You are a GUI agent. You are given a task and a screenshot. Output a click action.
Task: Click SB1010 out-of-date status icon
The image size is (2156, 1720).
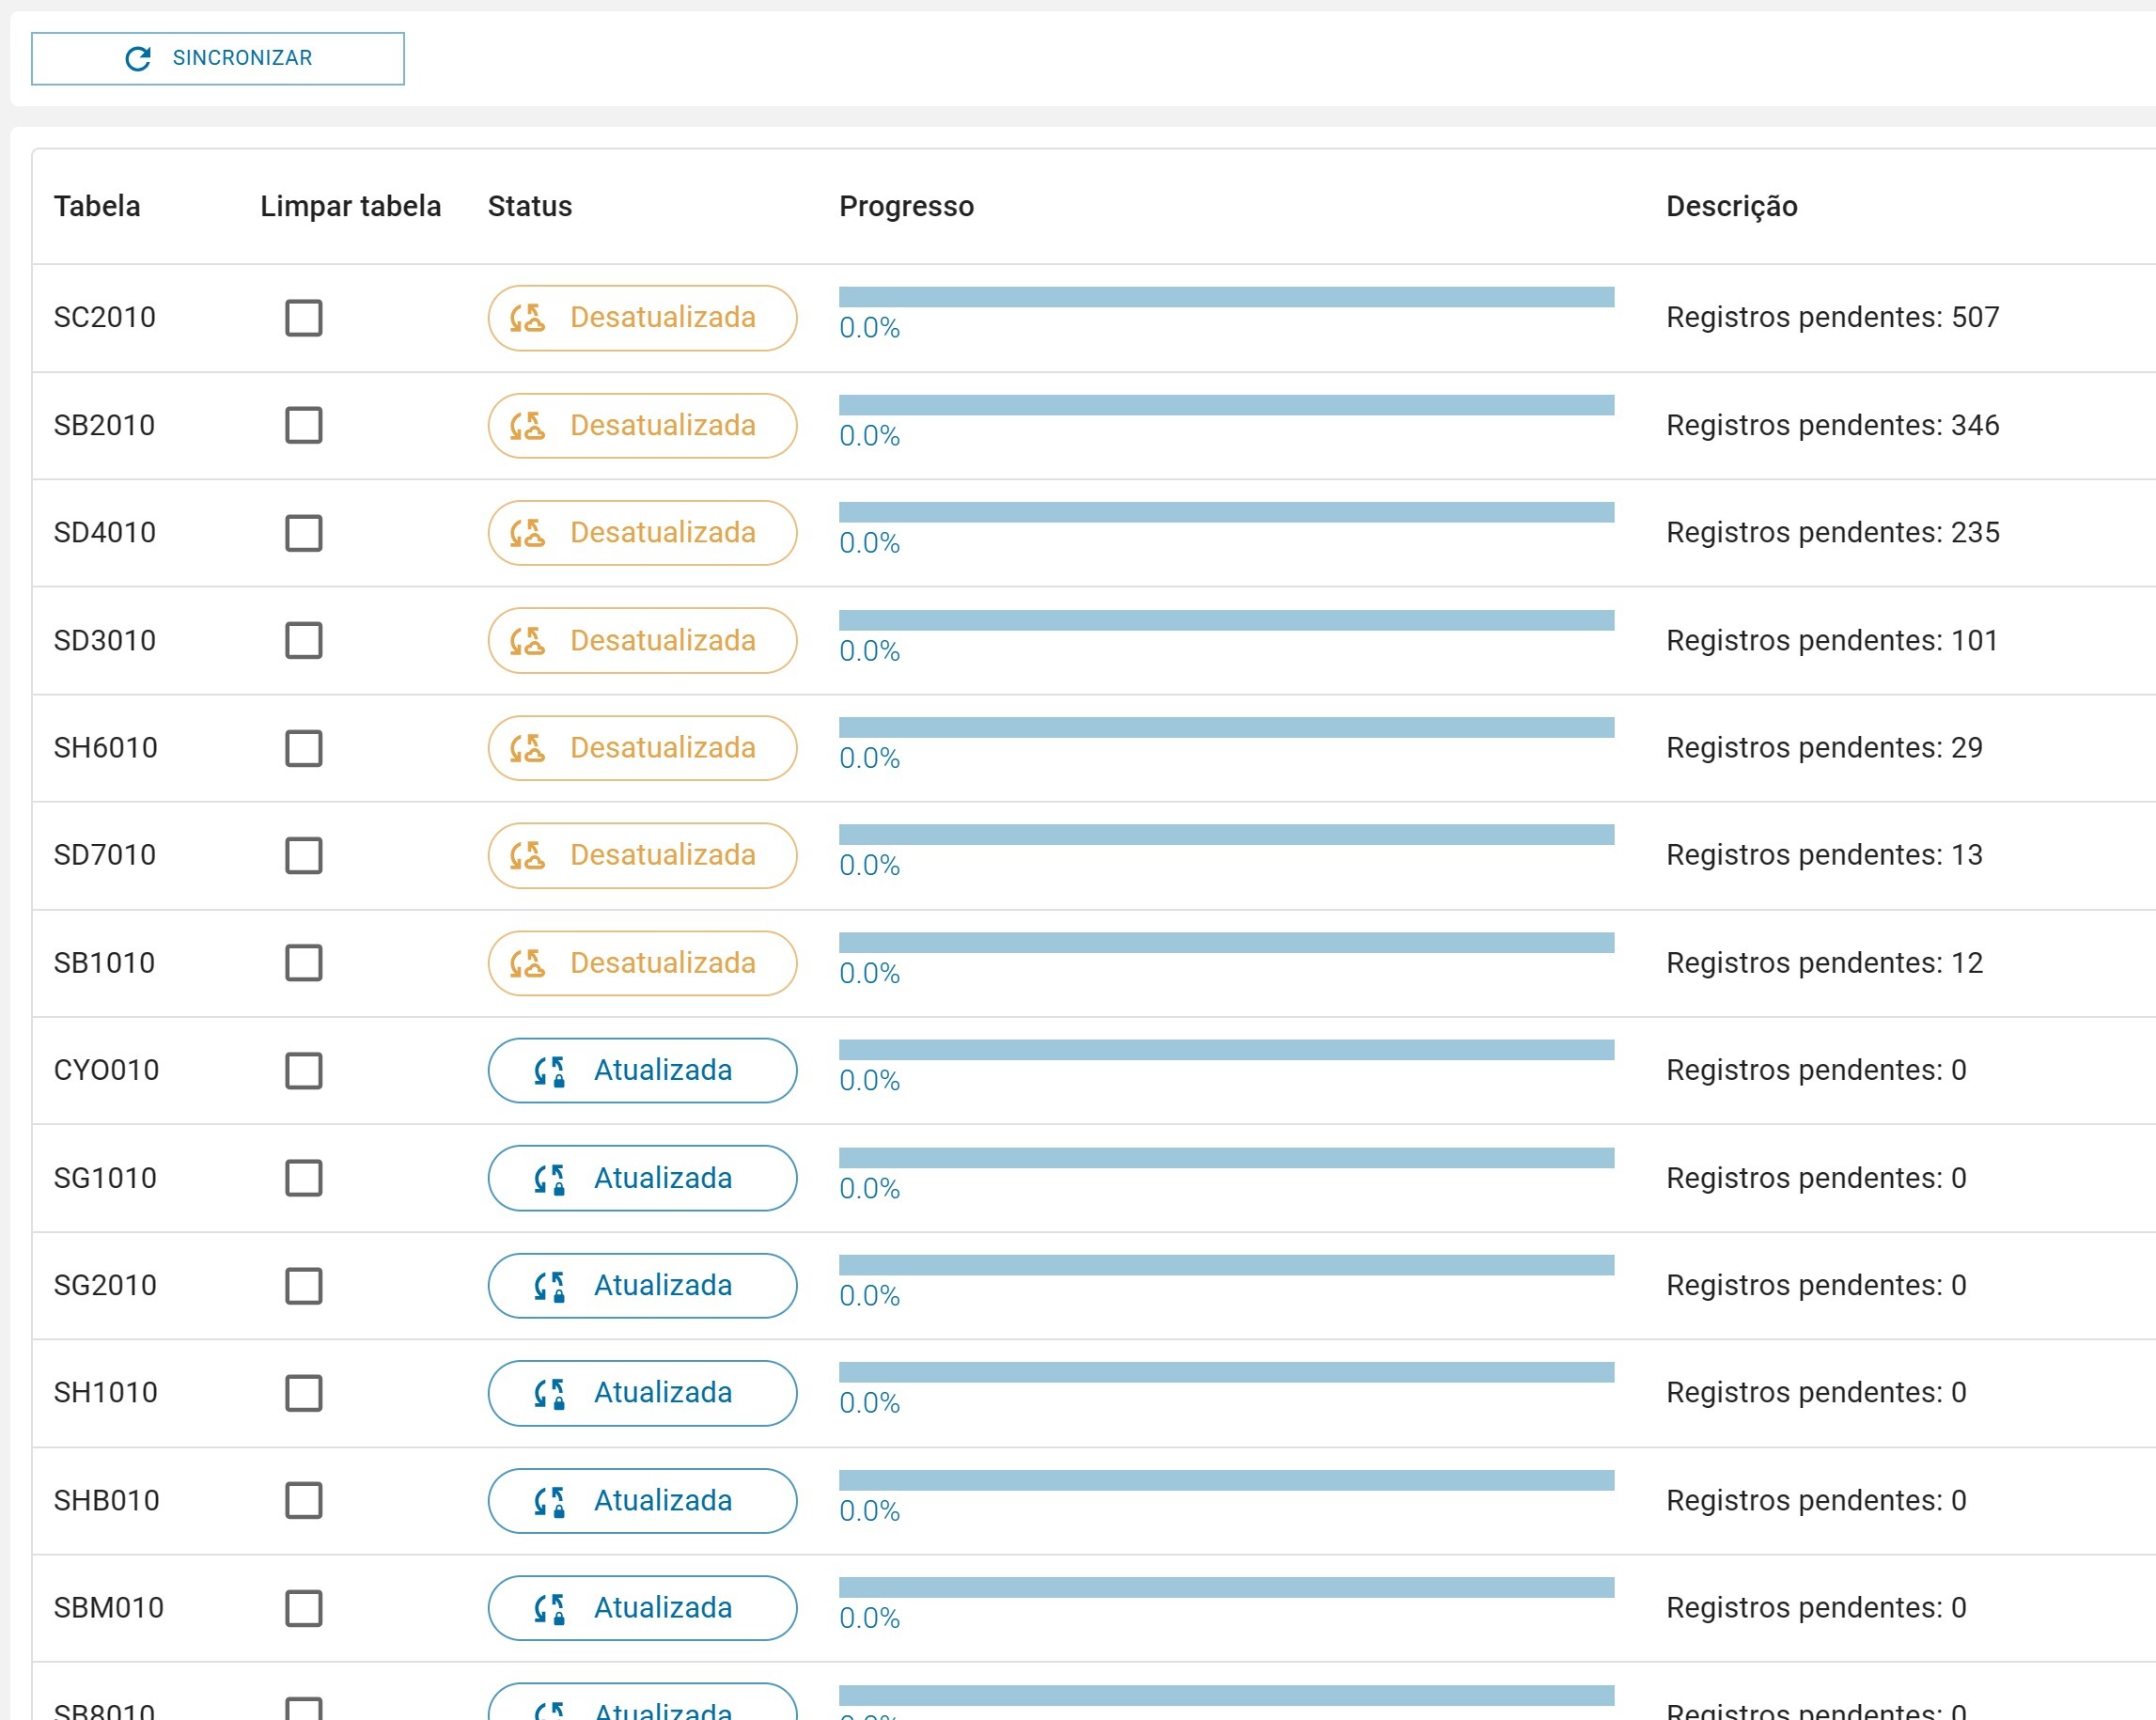click(527, 963)
